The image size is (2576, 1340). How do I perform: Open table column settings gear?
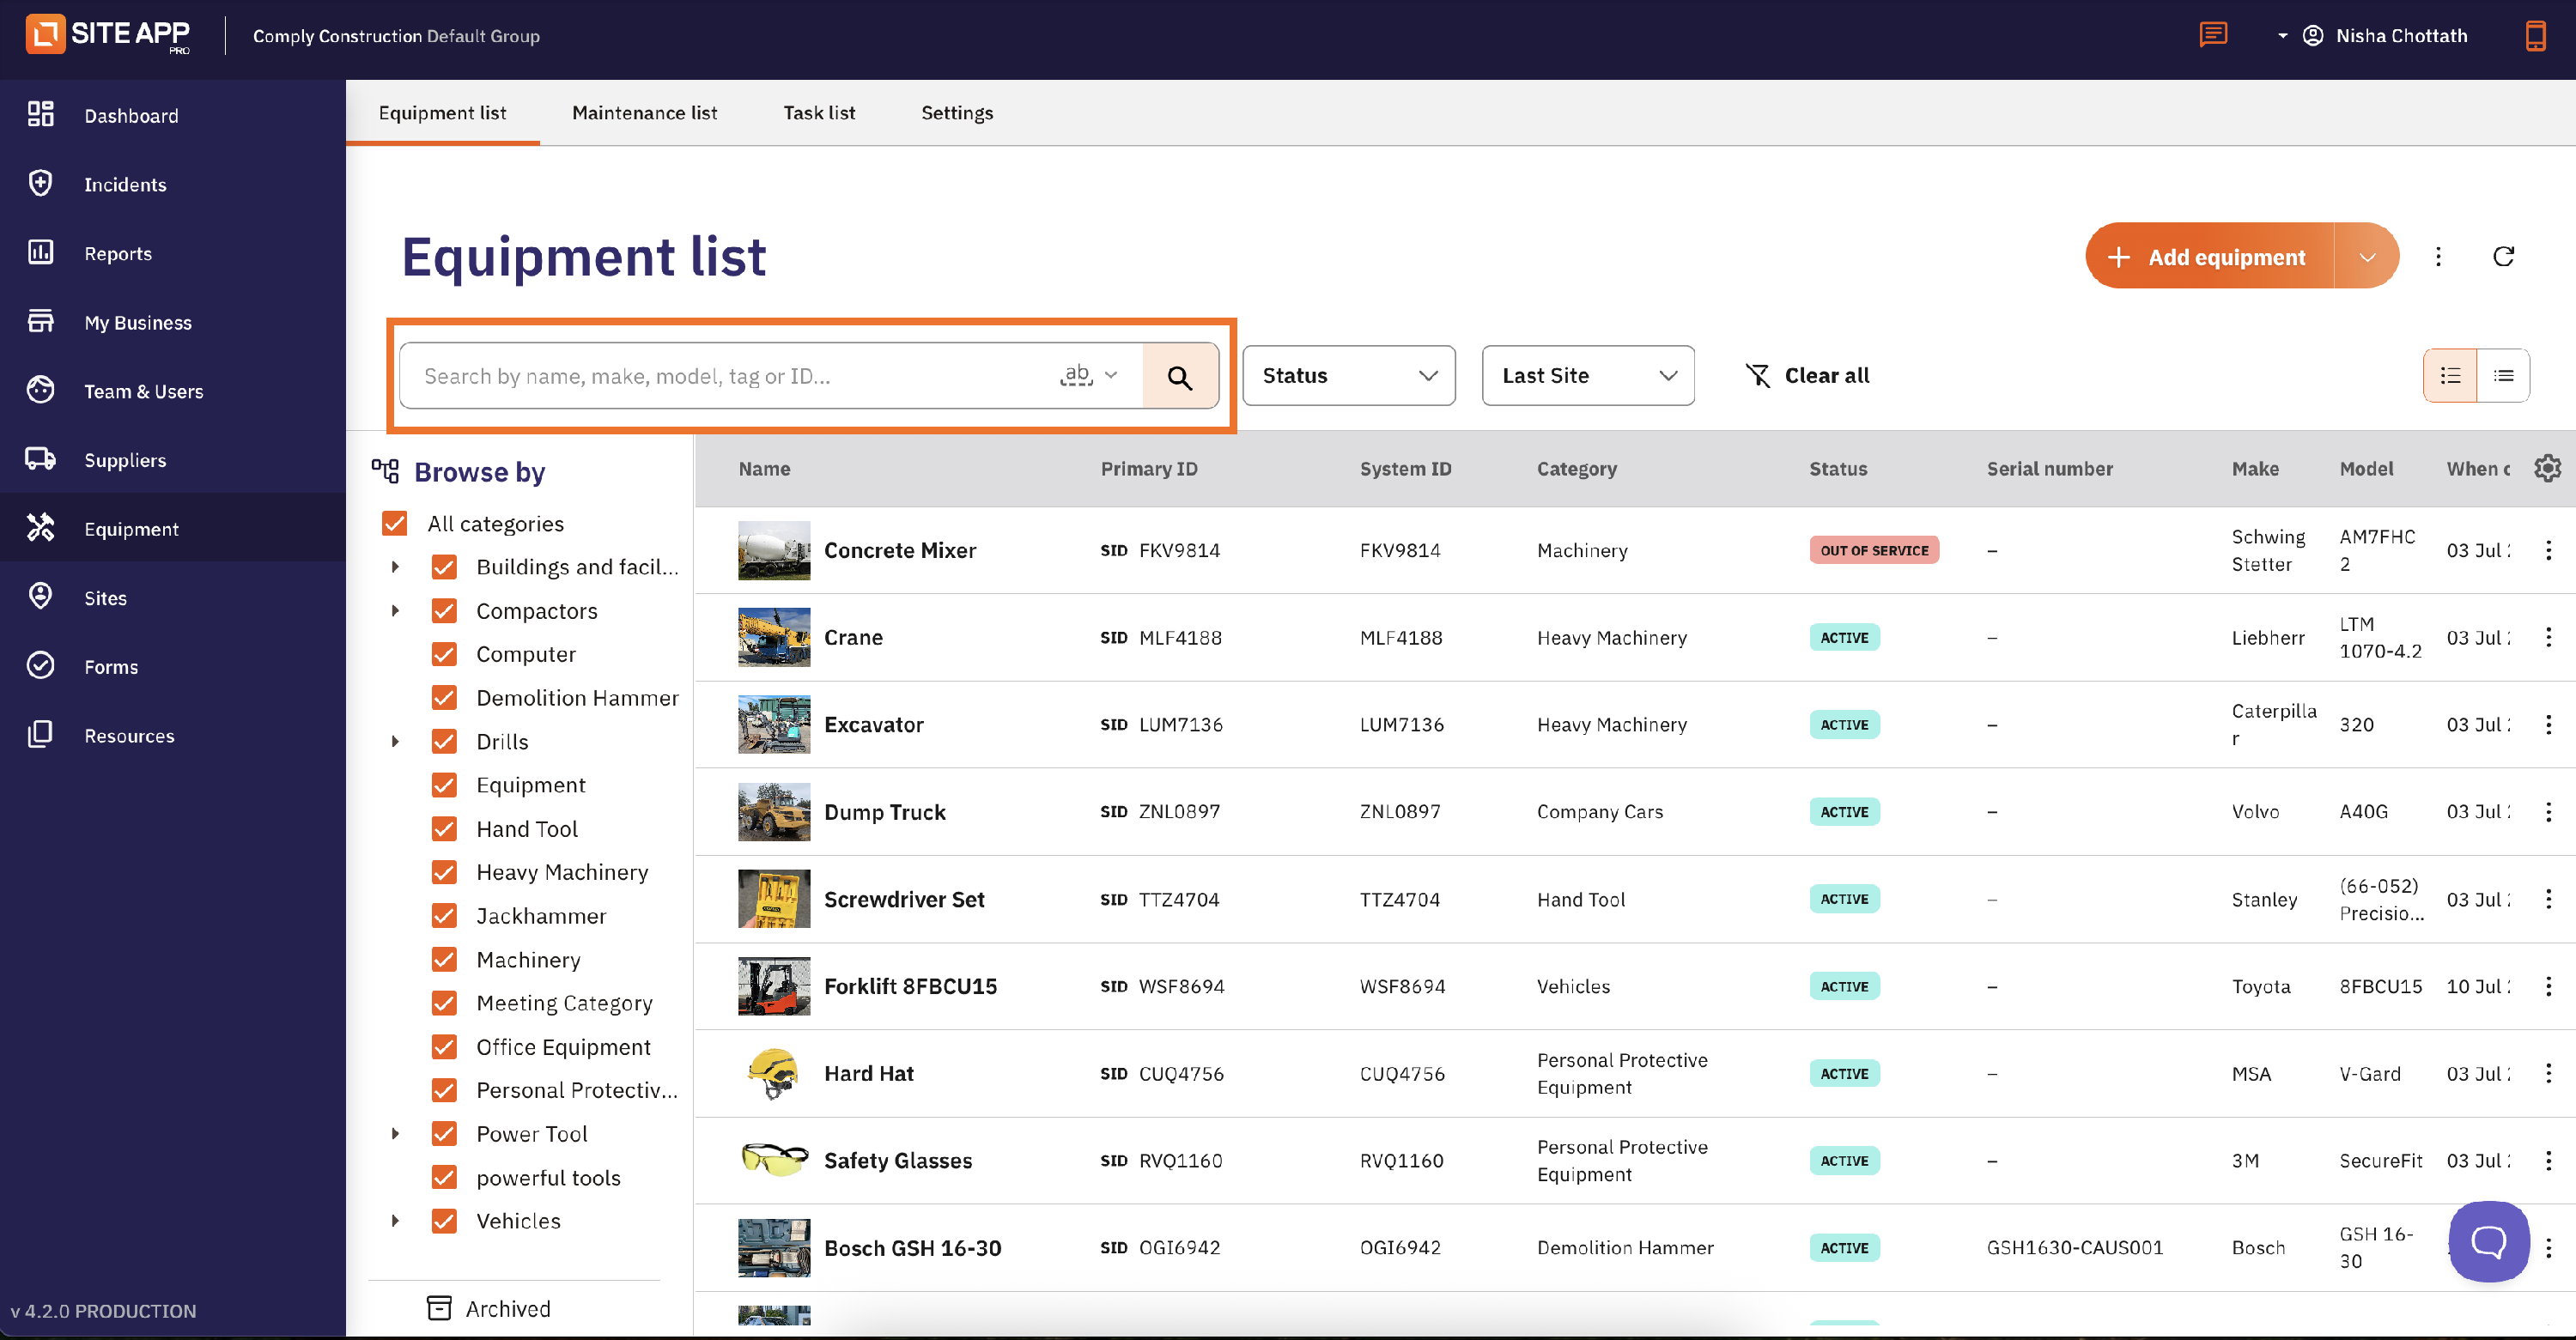pos(2547,468)
